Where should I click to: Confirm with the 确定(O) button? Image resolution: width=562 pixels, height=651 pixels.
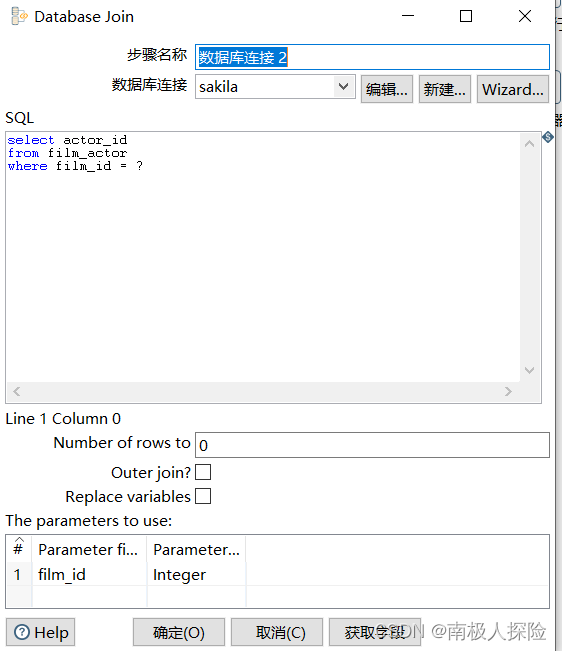179,632
